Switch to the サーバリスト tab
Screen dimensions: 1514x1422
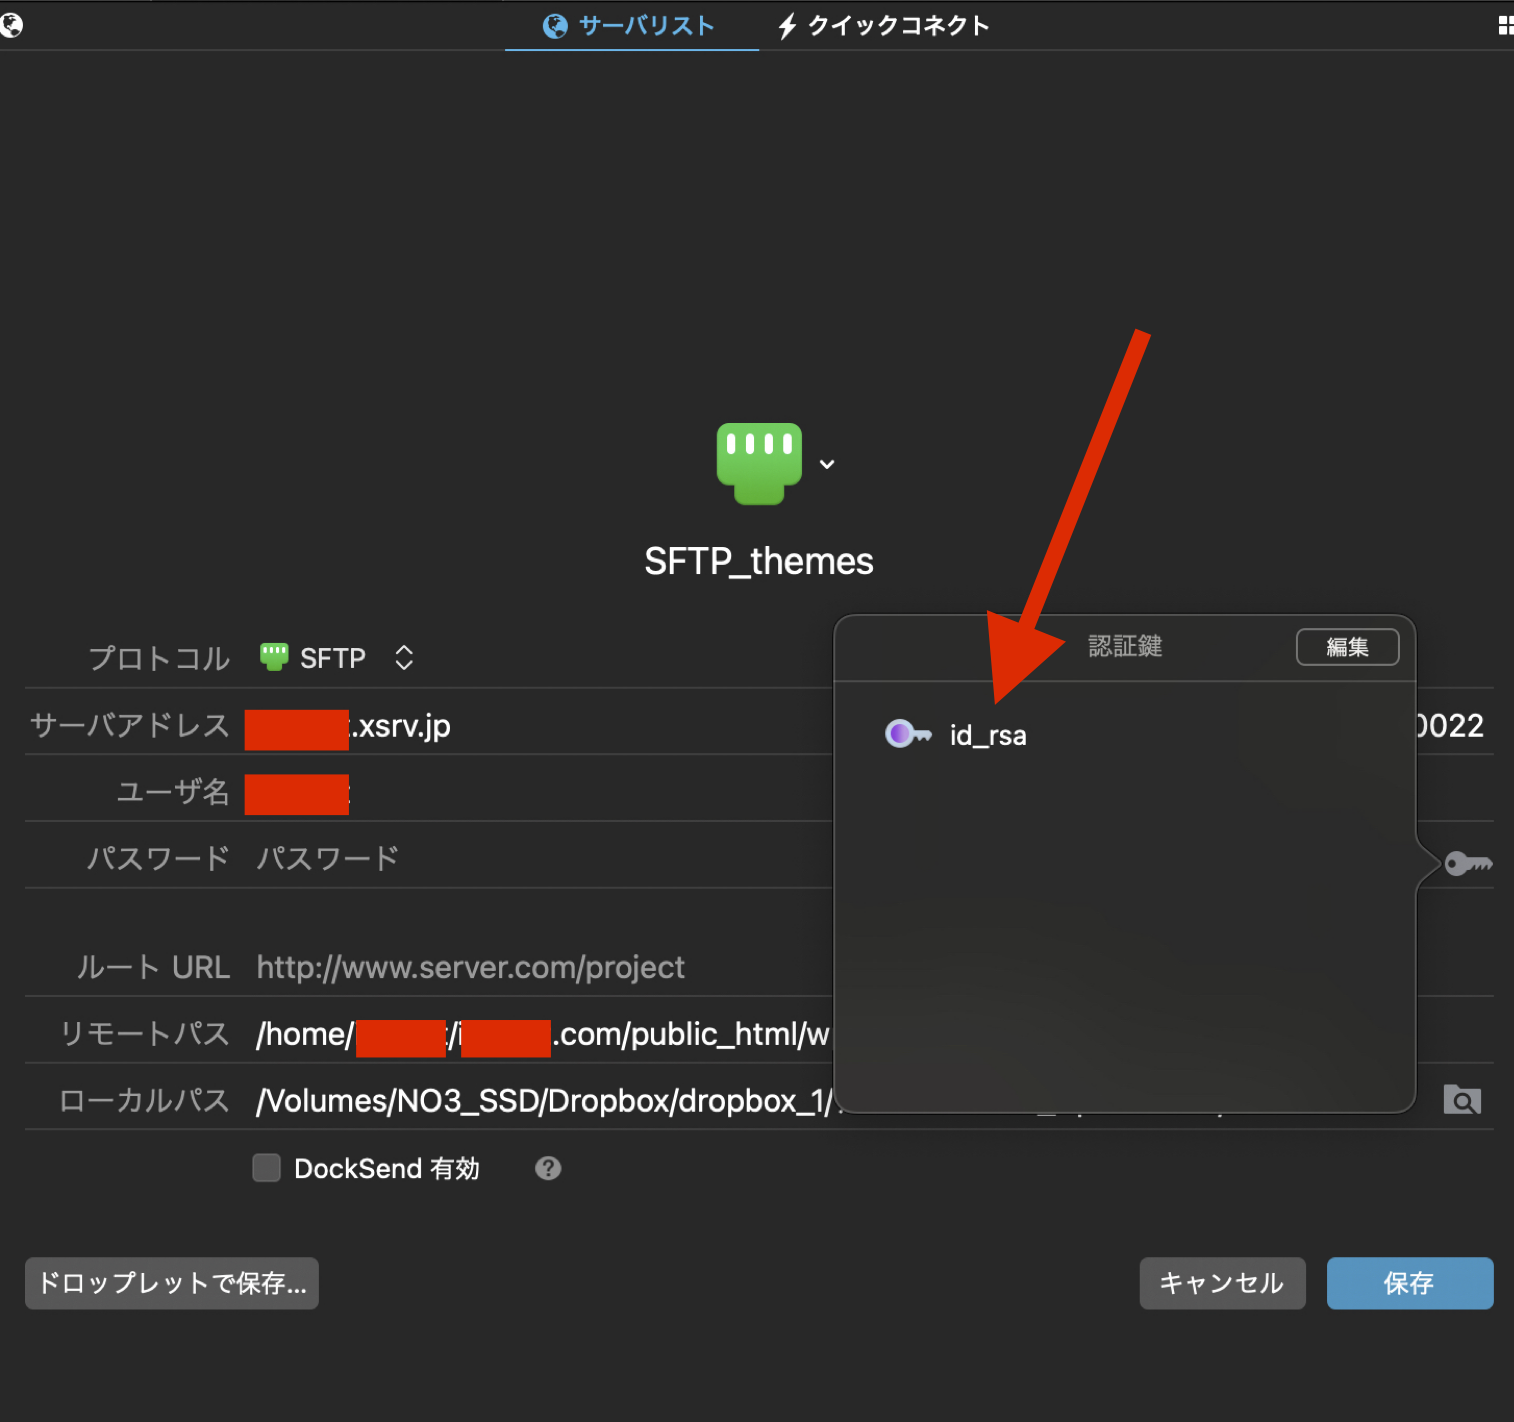point(630,26)
